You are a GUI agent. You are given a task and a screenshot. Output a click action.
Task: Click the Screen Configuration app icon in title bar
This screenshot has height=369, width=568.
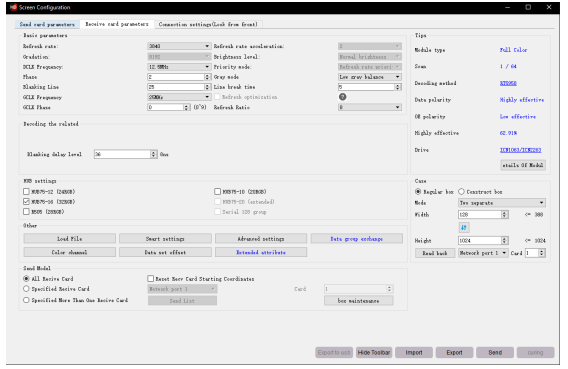13,7
